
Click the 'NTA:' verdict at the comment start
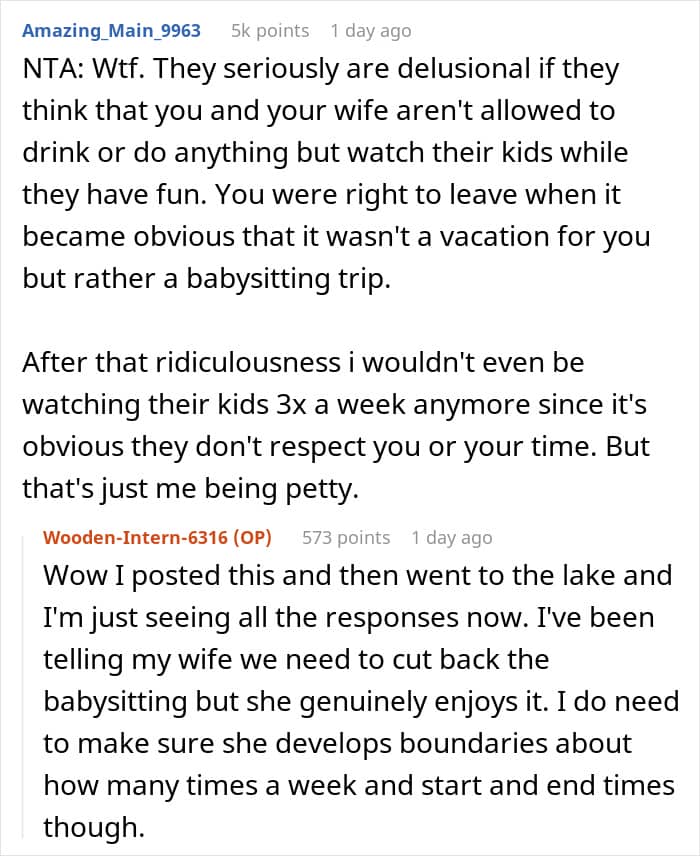(x=53, y=69)
